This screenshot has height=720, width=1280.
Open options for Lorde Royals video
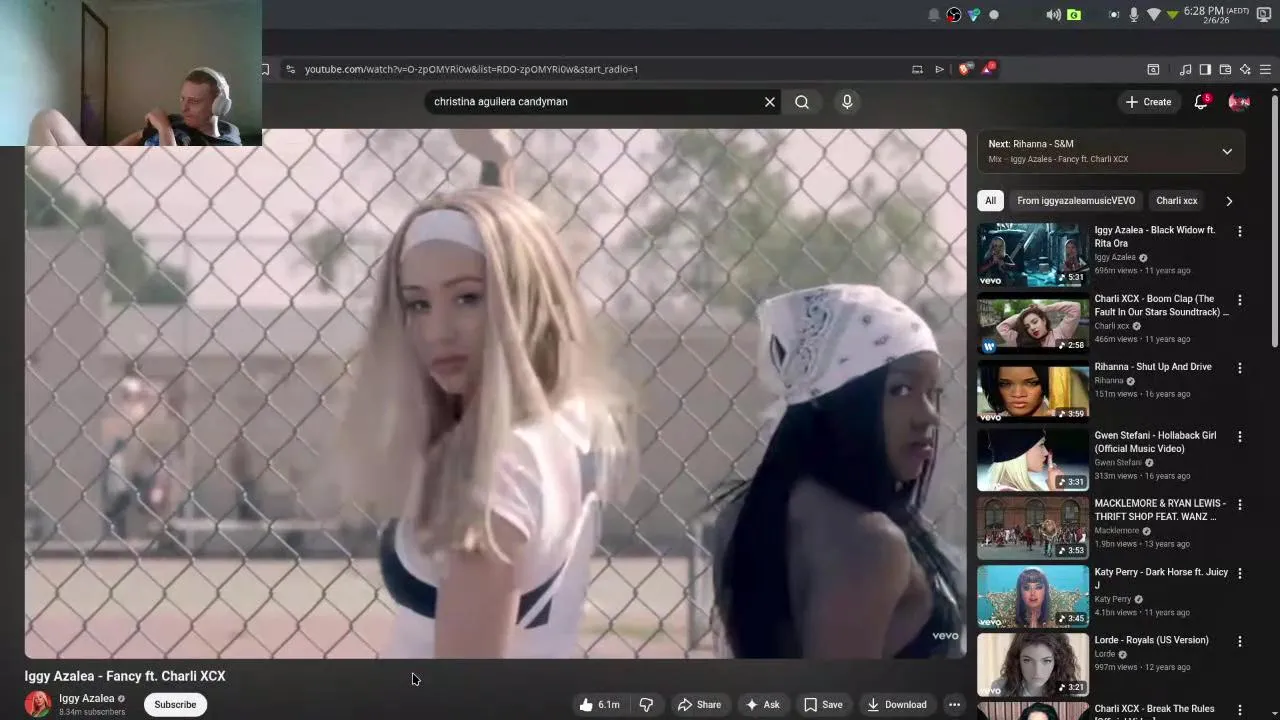coord(1240,641)
